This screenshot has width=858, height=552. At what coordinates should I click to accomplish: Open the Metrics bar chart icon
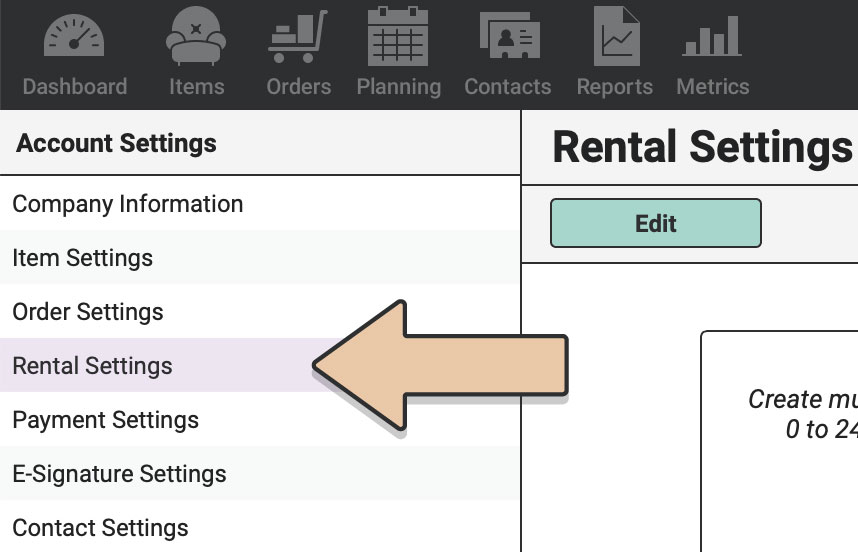pos(712,36)
